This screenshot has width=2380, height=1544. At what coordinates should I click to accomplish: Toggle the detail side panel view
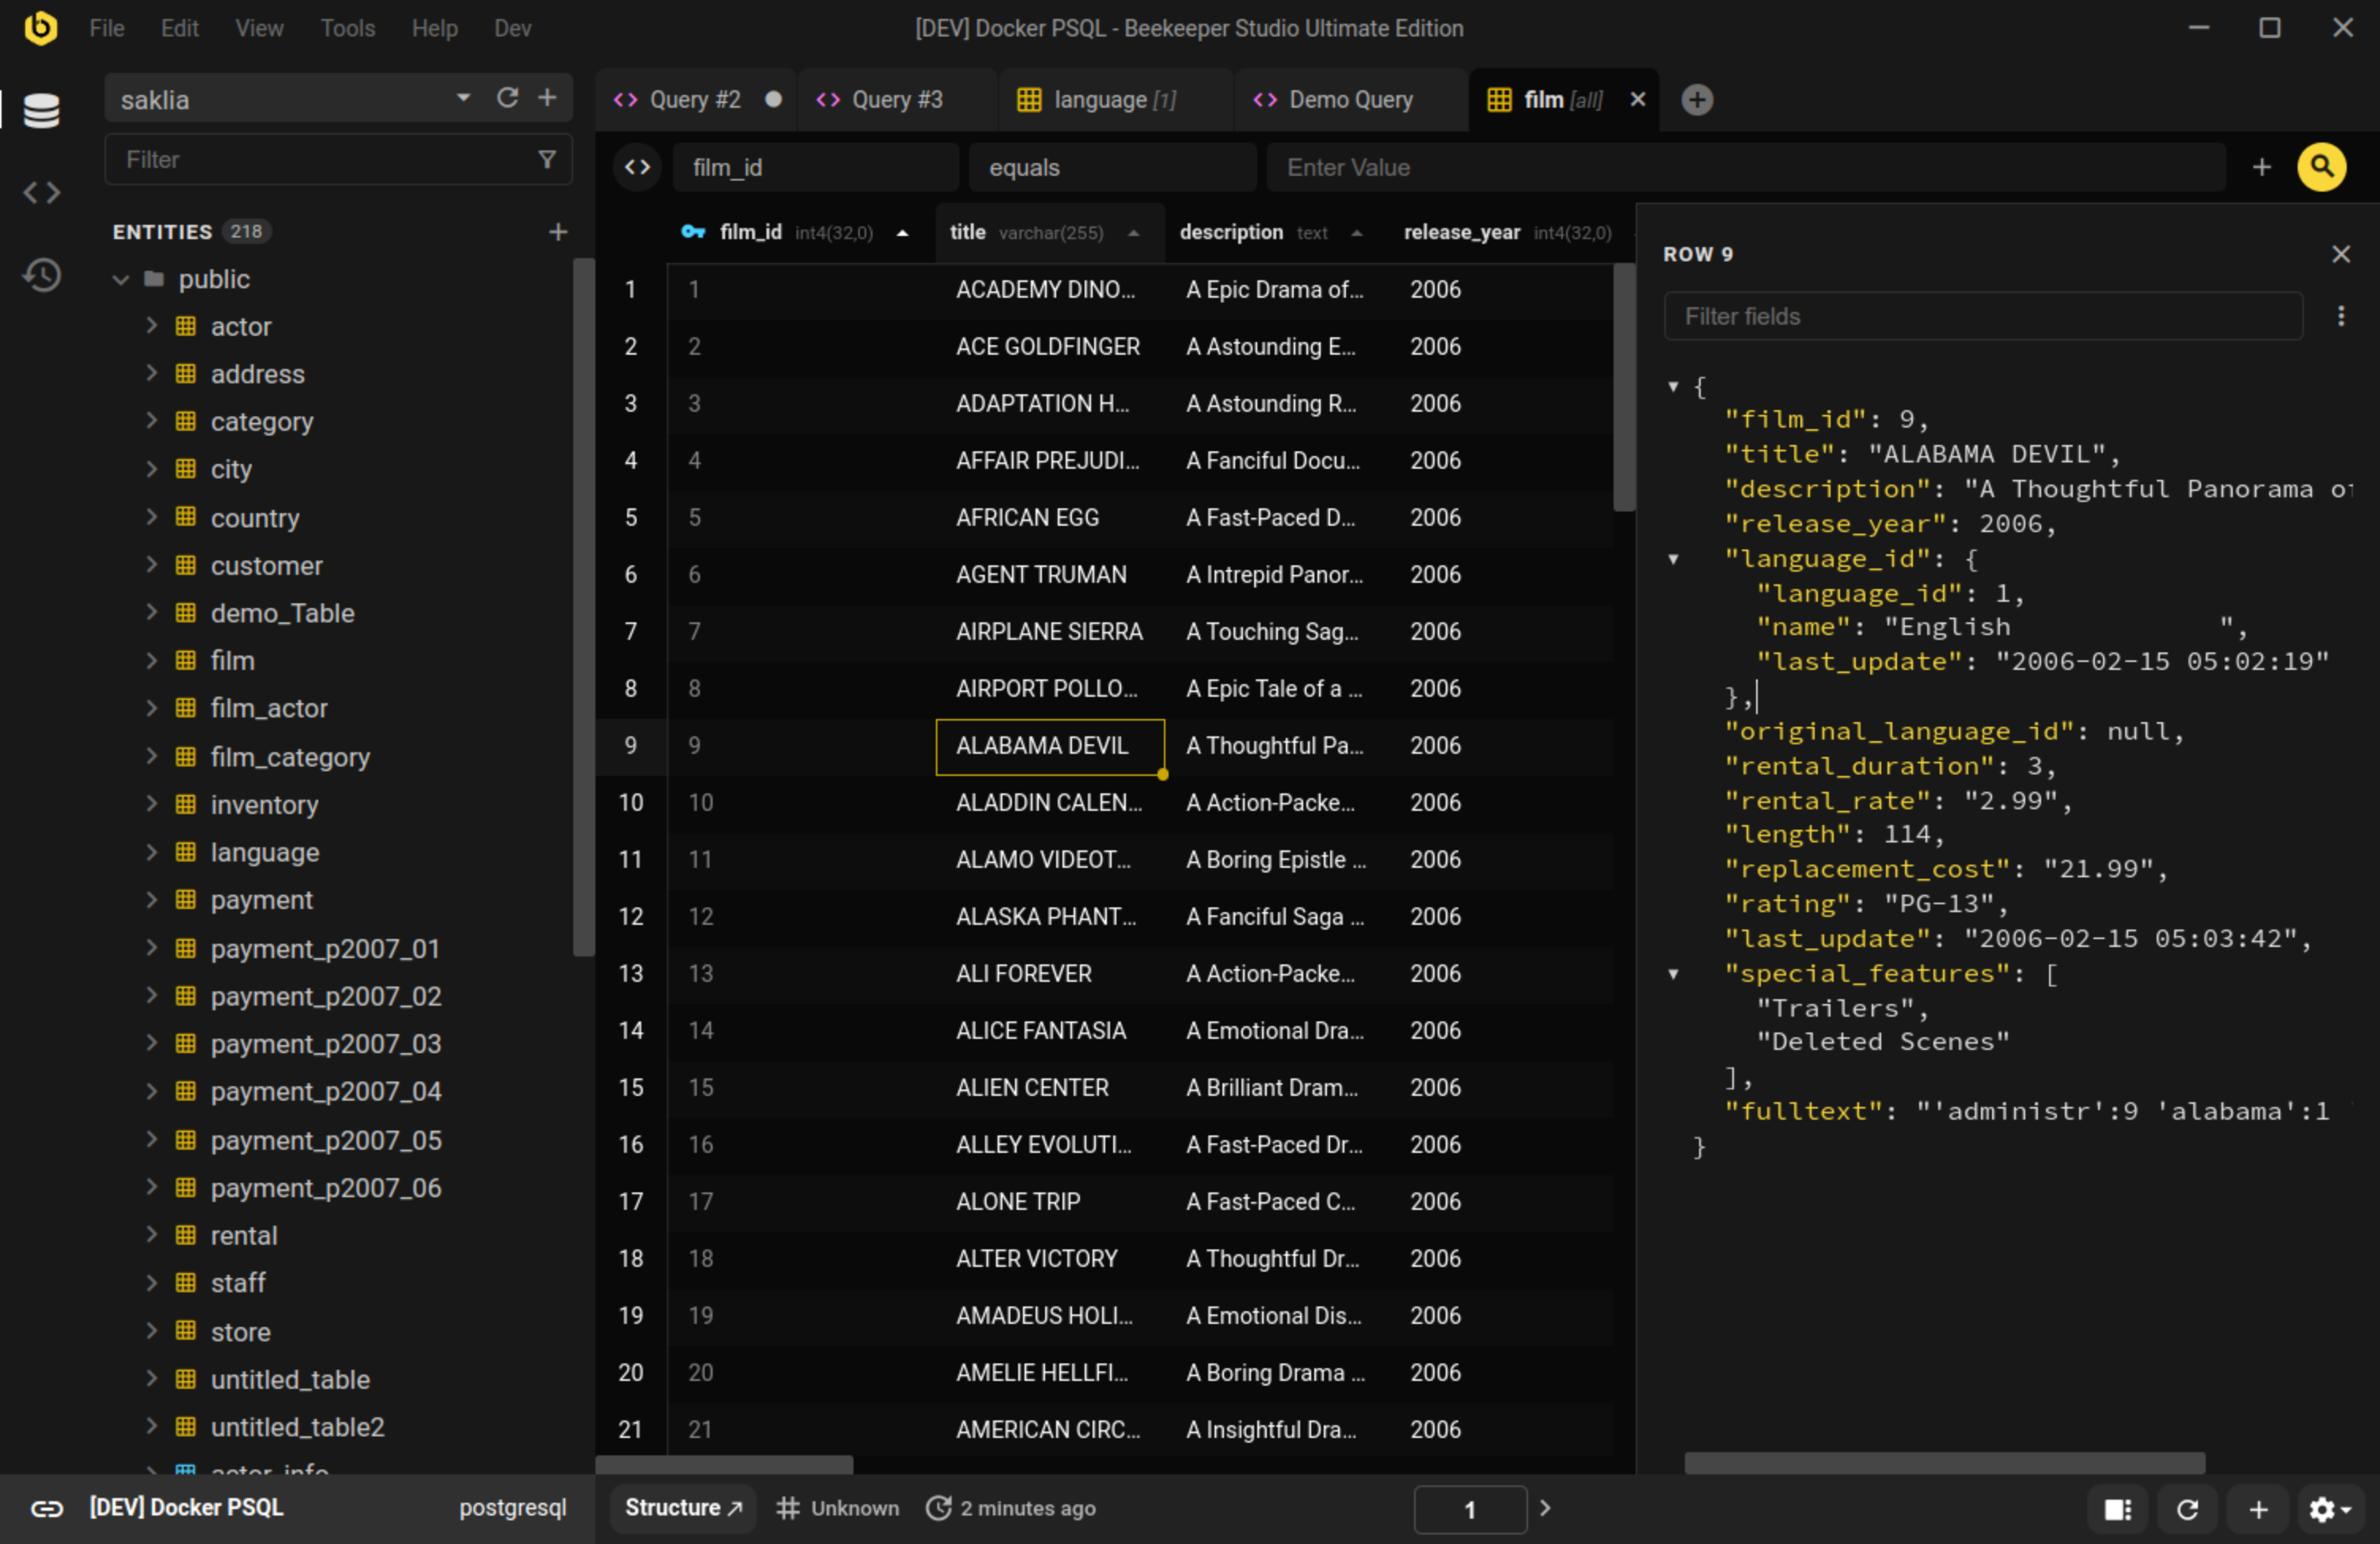coord(2117,1508)
